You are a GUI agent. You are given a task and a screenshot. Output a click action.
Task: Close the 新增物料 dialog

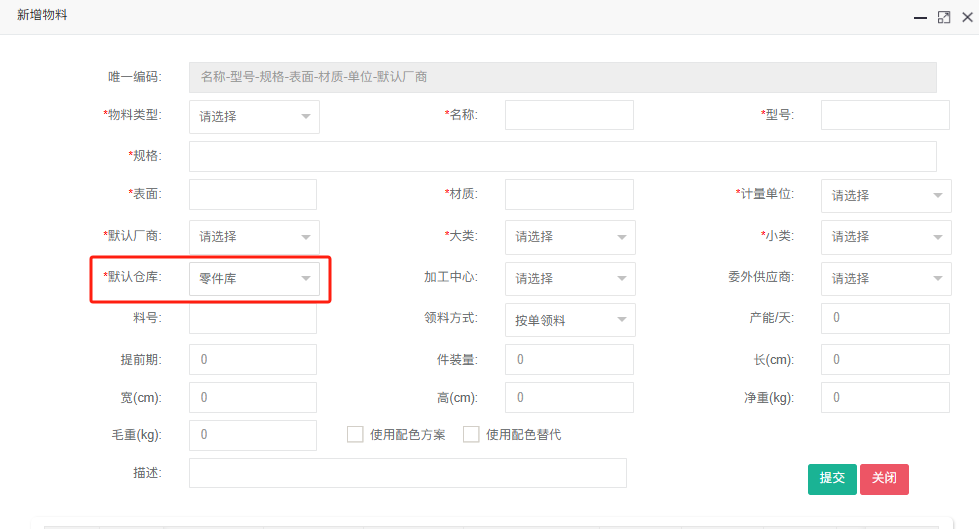tap(966, 17)
